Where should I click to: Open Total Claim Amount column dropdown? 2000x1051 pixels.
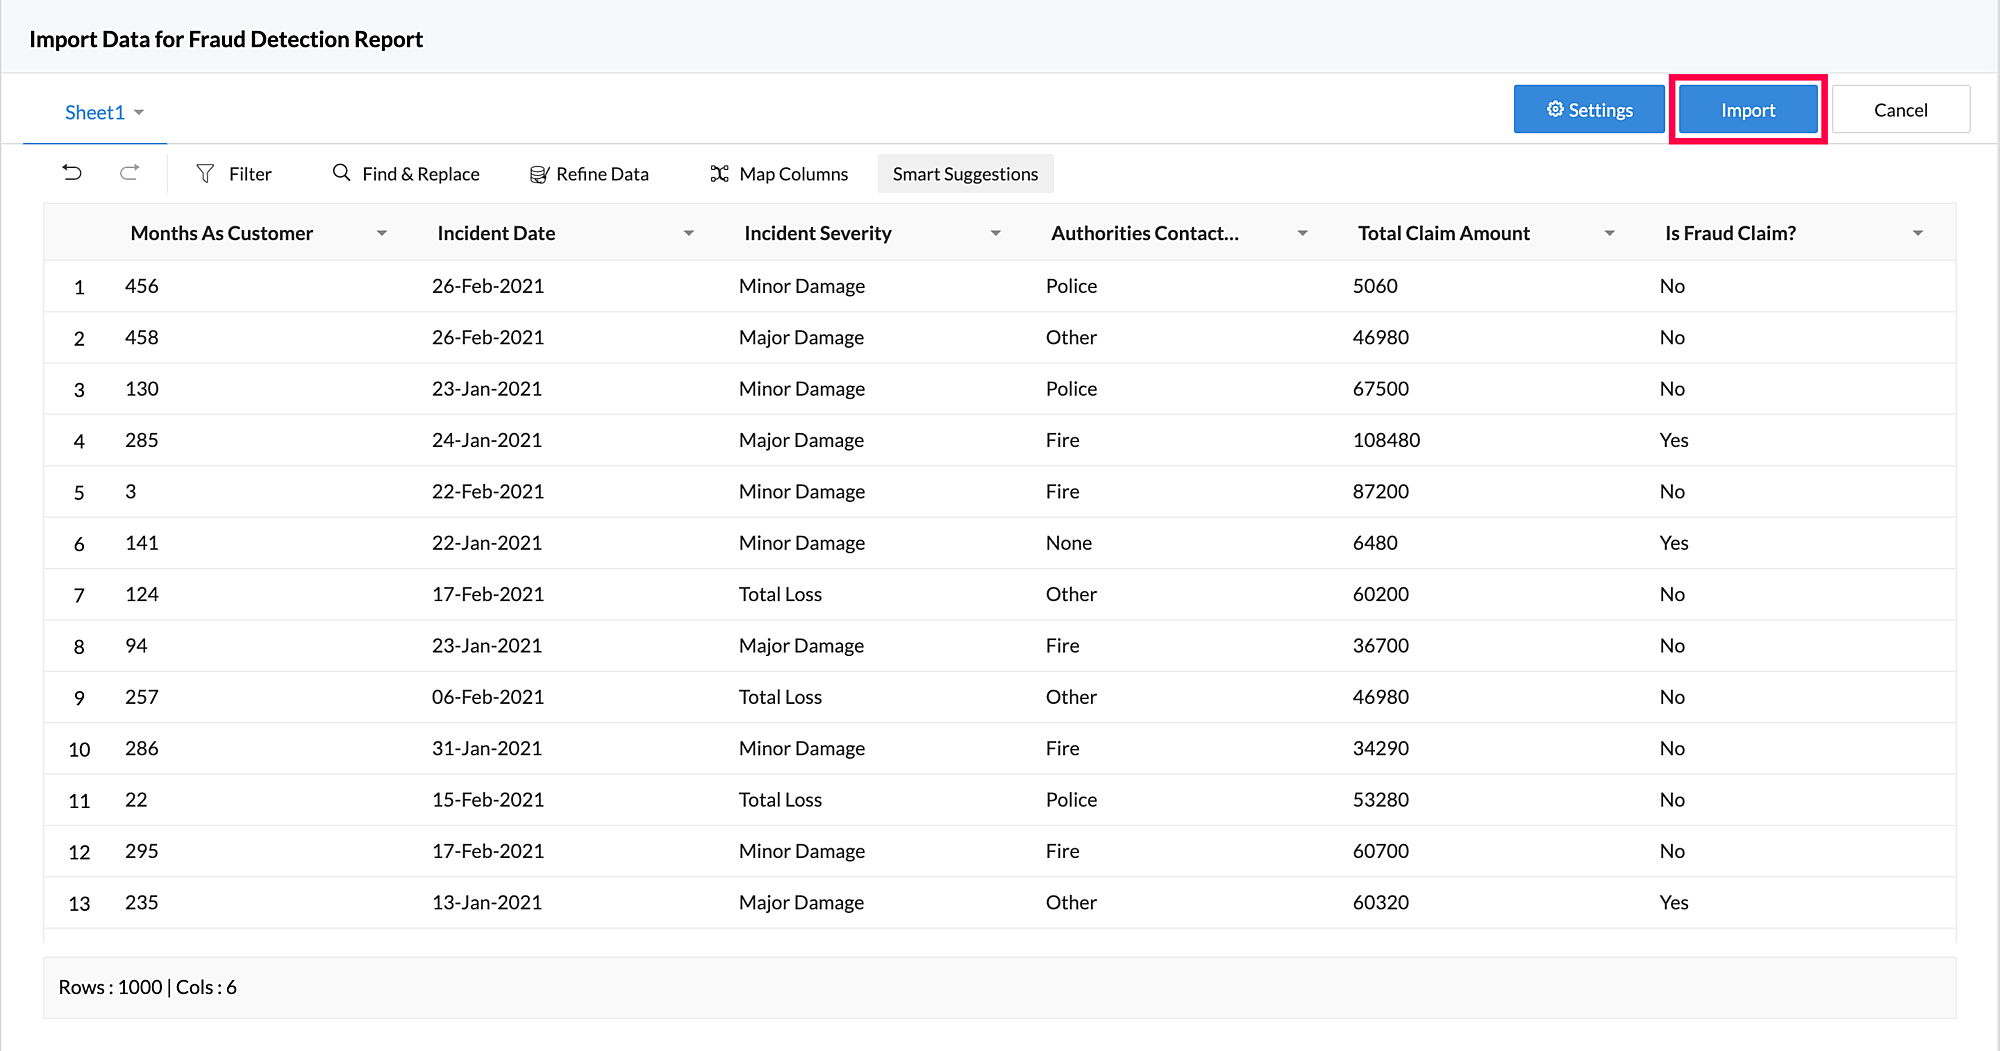1610,233
